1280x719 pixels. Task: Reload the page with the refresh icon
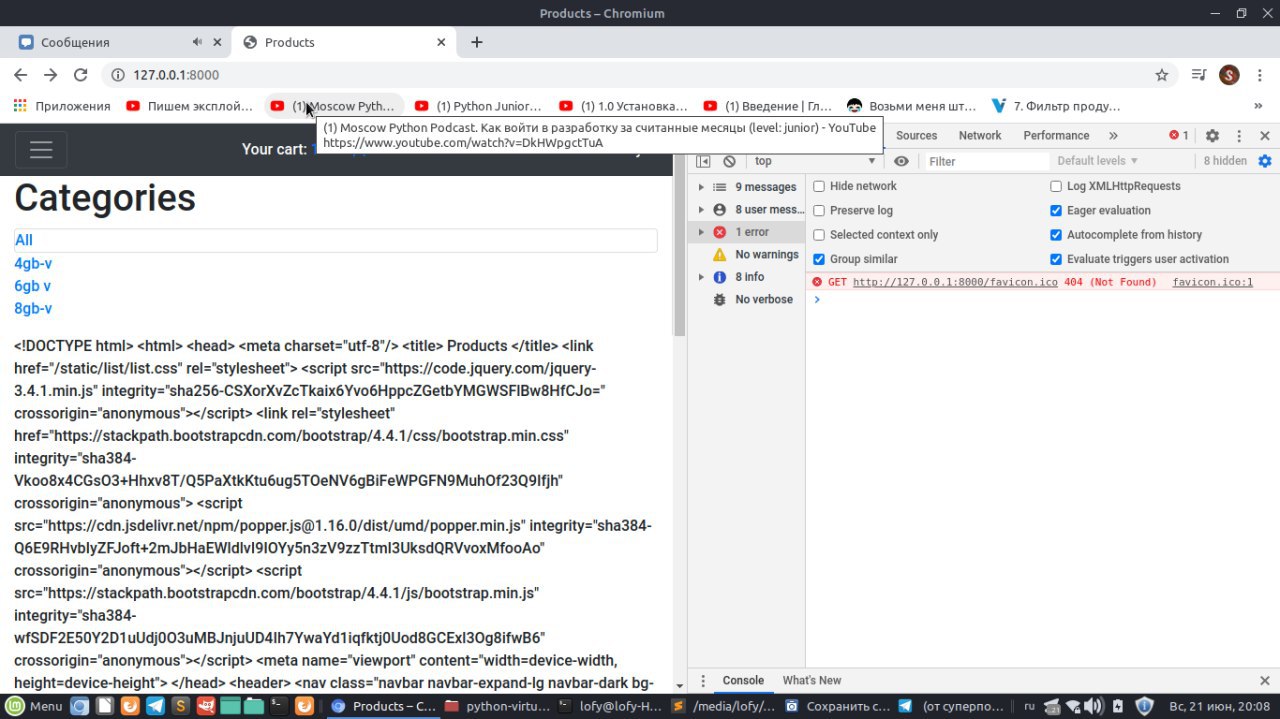click(81, 75)
